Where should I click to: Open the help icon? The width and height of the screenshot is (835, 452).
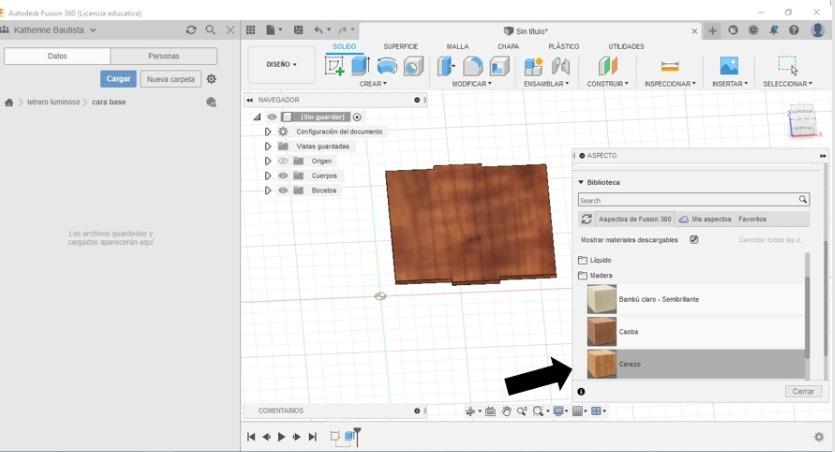[x=793, y=30]
